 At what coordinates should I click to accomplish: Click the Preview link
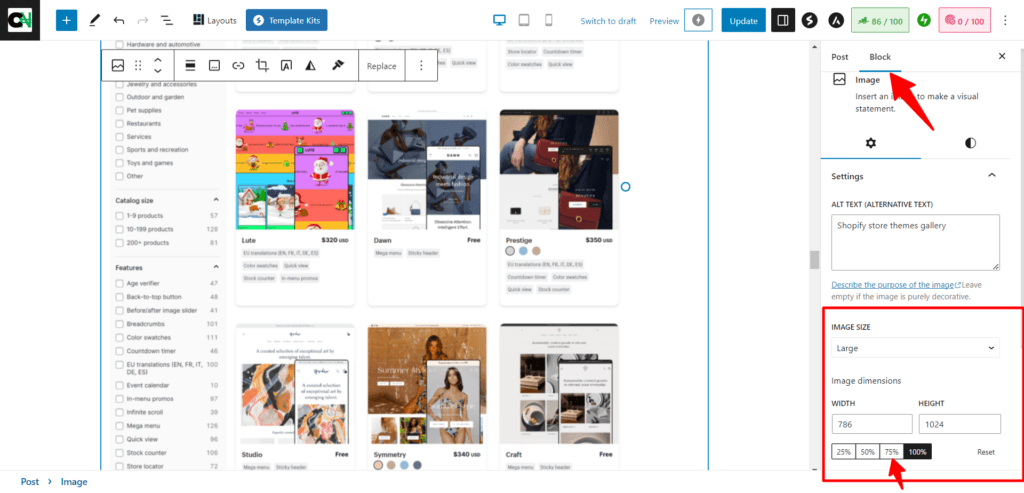tap(664, 21)
